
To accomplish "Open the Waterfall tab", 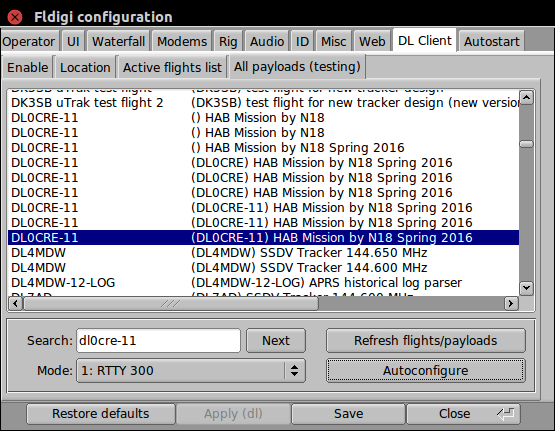I will coord(119,41).
